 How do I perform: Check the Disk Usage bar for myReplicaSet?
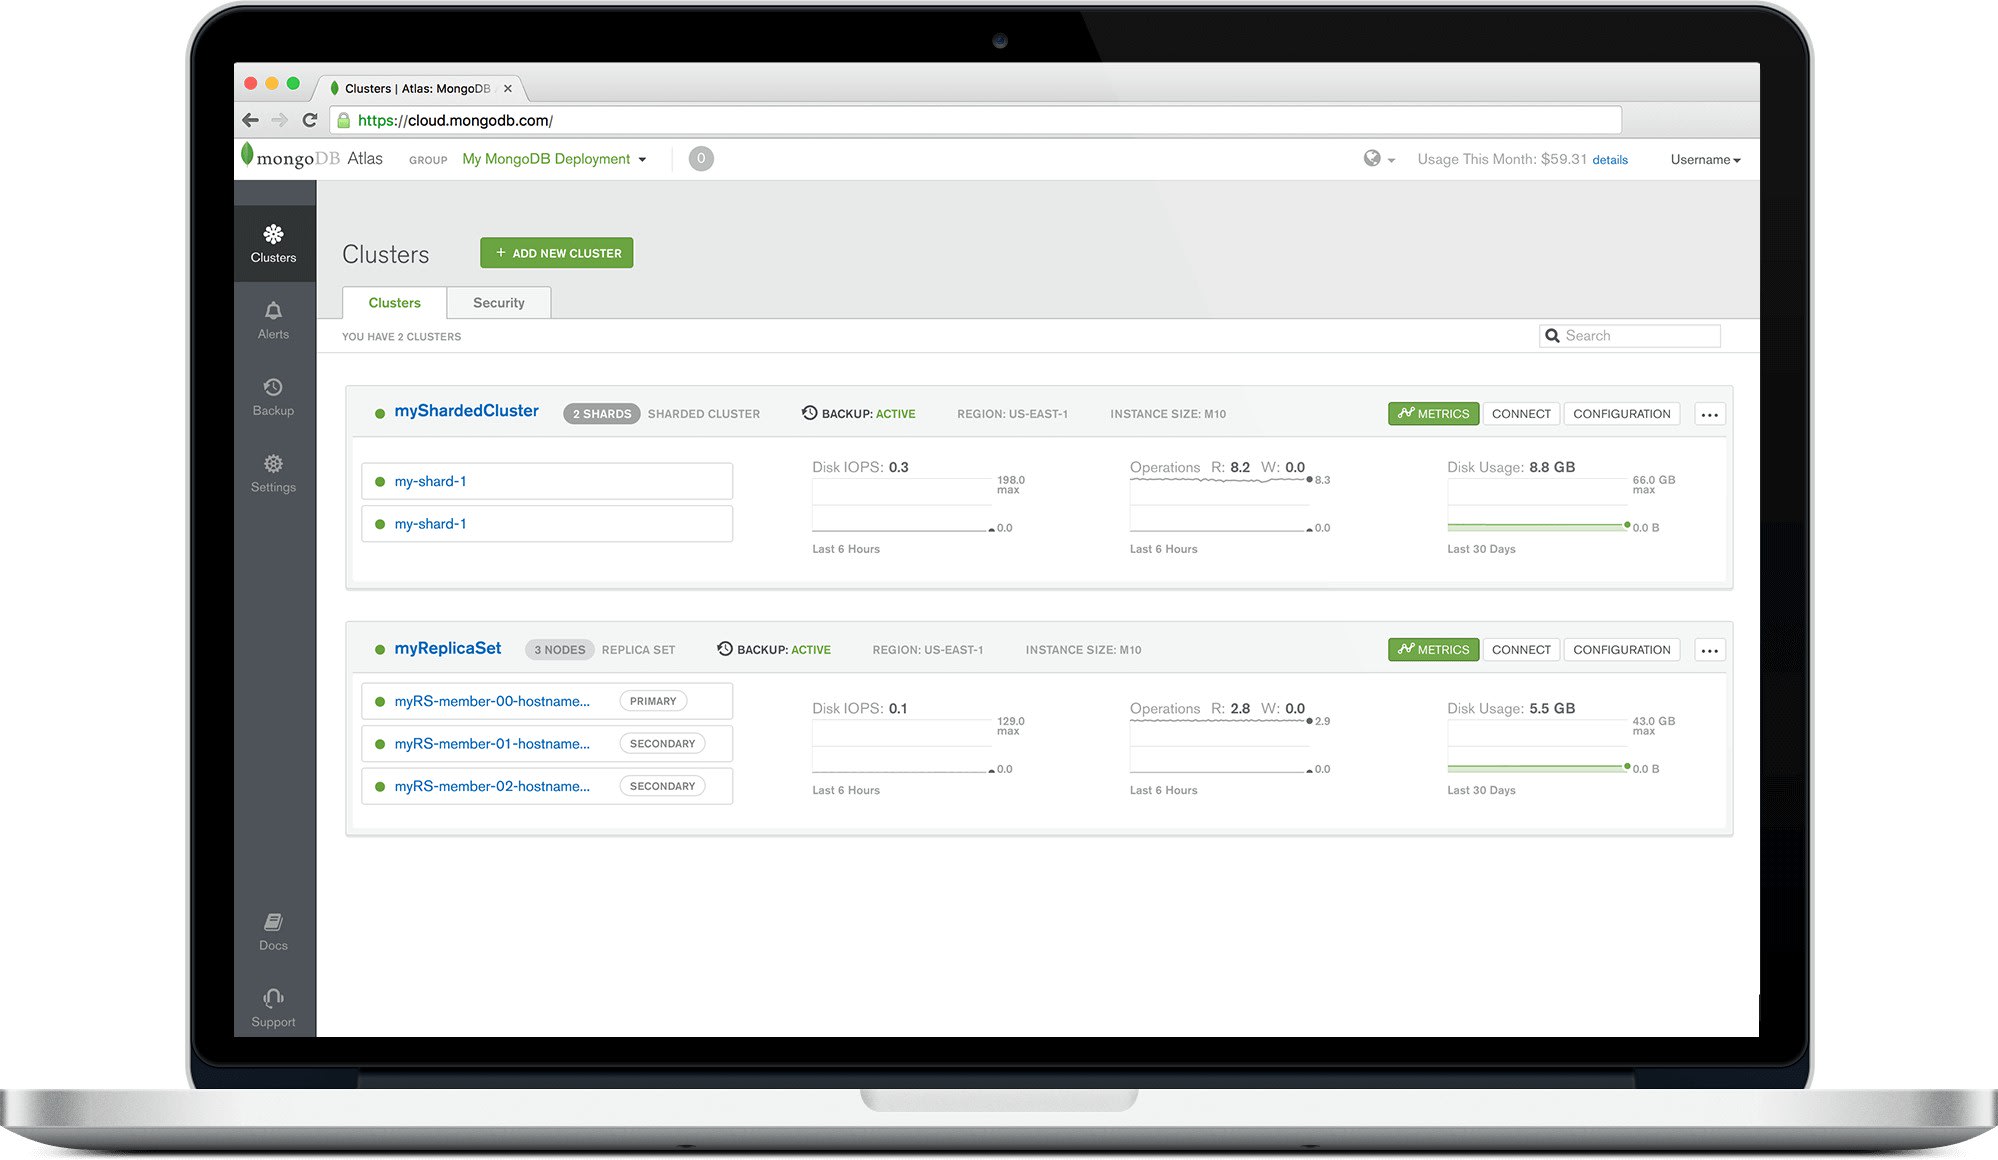1537,768
